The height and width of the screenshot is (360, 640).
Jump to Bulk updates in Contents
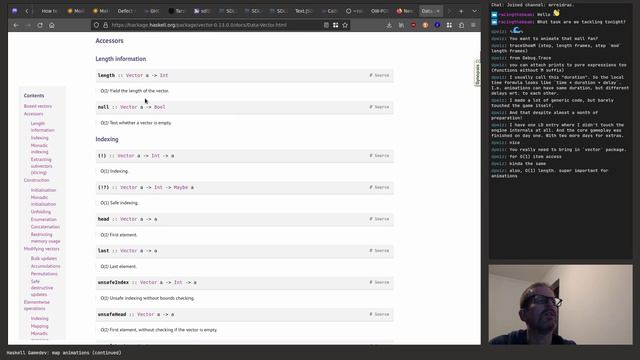(x=44, y=258)
